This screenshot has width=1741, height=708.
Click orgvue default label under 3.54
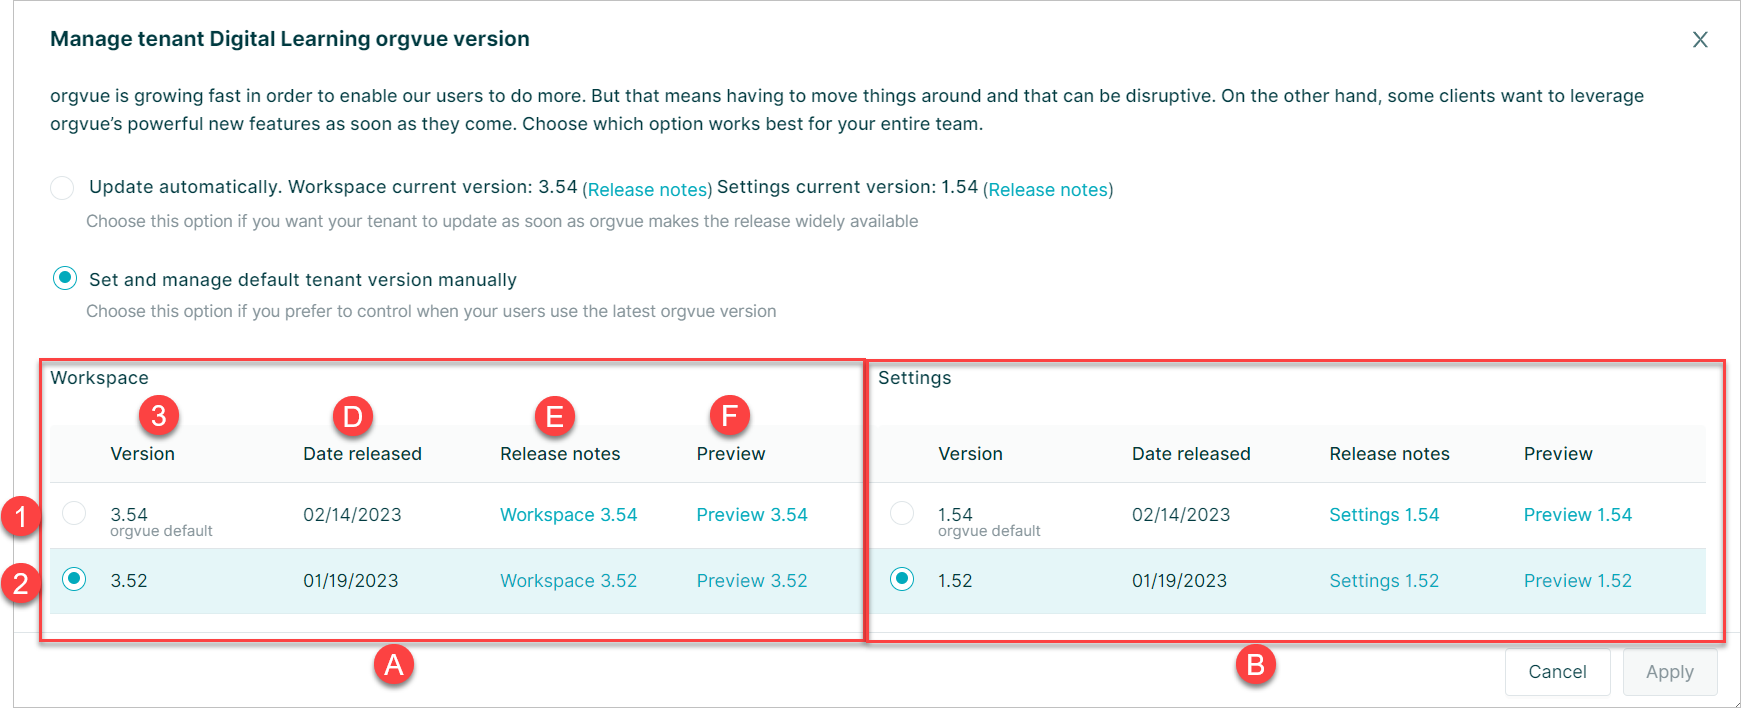161,531
